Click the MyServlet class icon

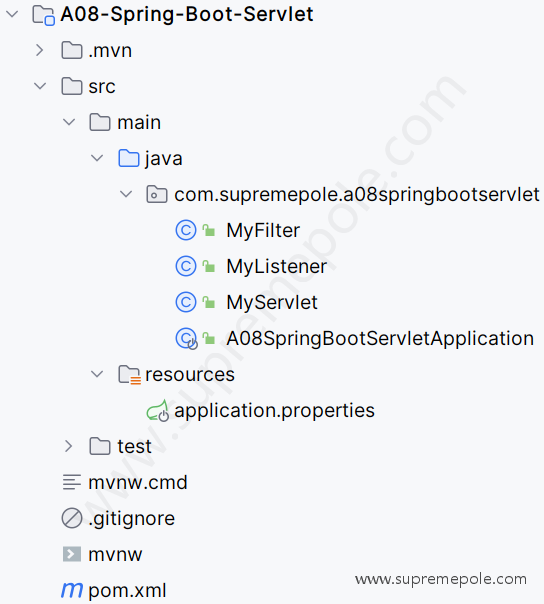[186, 302]
